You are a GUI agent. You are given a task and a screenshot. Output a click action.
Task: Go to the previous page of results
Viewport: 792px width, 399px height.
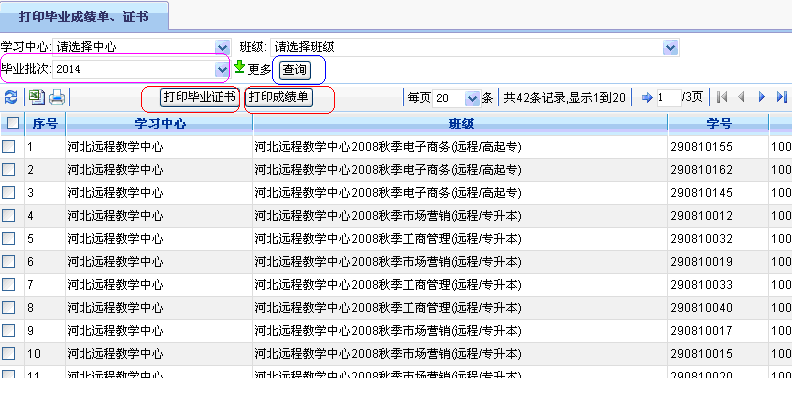coord(741,97)
